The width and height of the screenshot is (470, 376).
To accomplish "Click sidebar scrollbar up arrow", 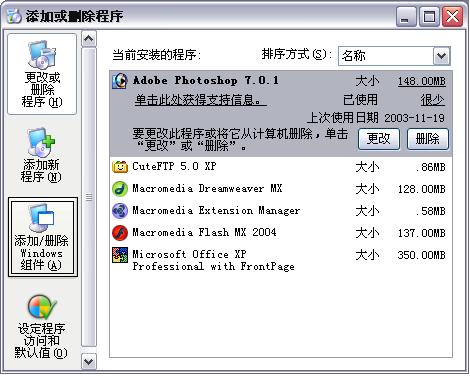I will [x=89, y=39].
